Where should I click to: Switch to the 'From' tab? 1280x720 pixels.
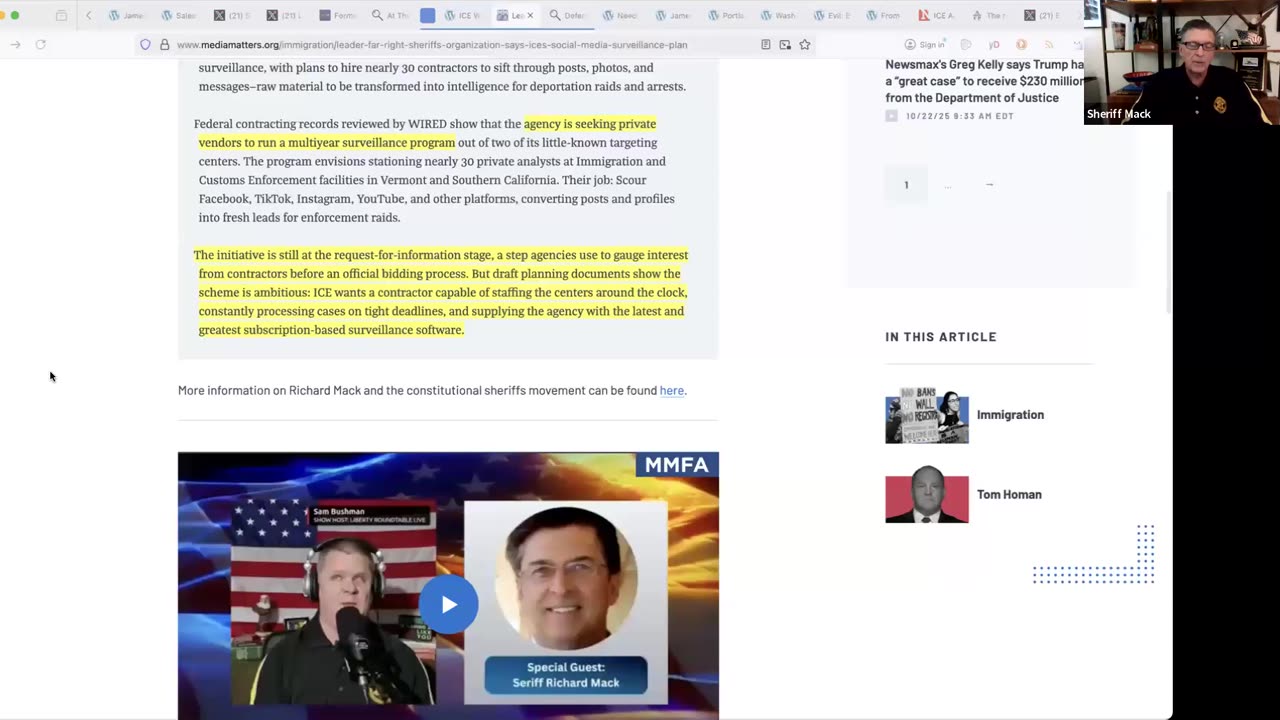[x=885, y=15]
